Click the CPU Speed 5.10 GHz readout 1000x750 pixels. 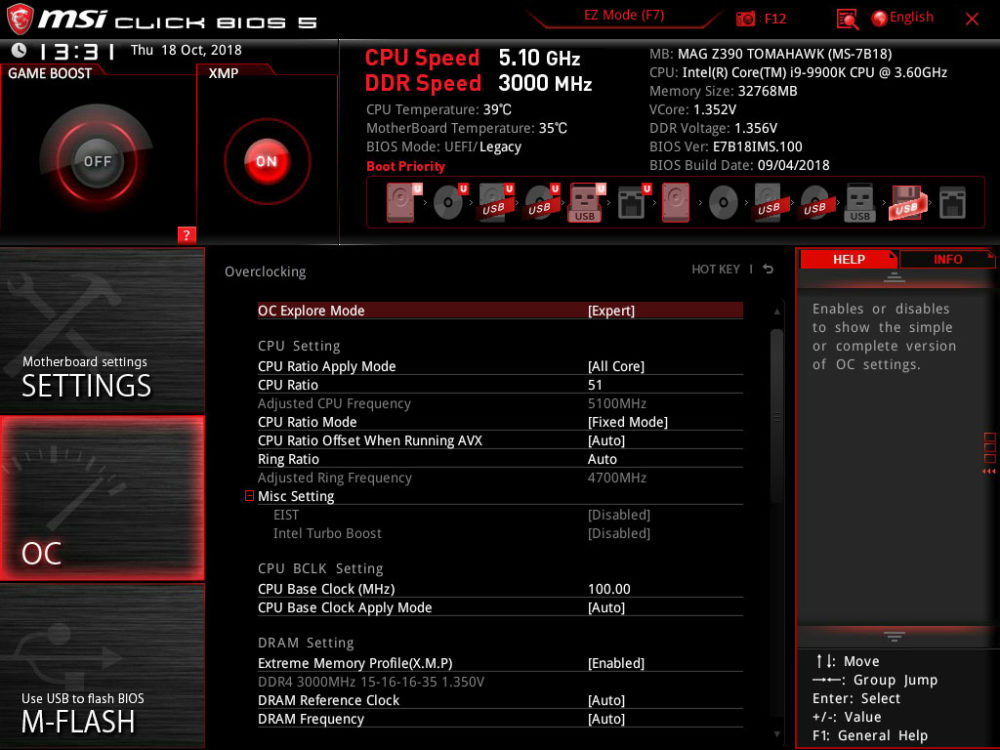472,58
